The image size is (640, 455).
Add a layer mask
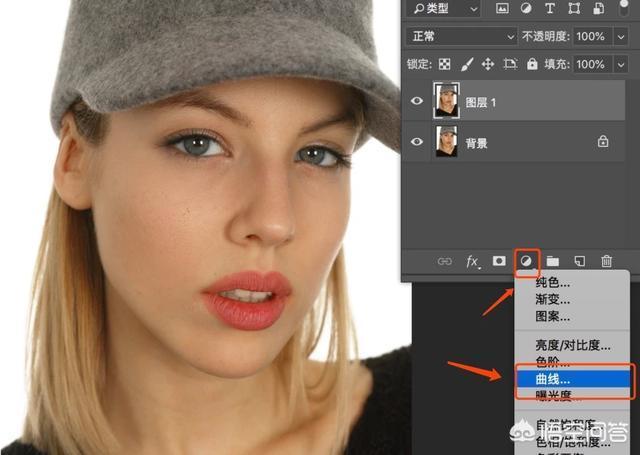coord(500,262)
